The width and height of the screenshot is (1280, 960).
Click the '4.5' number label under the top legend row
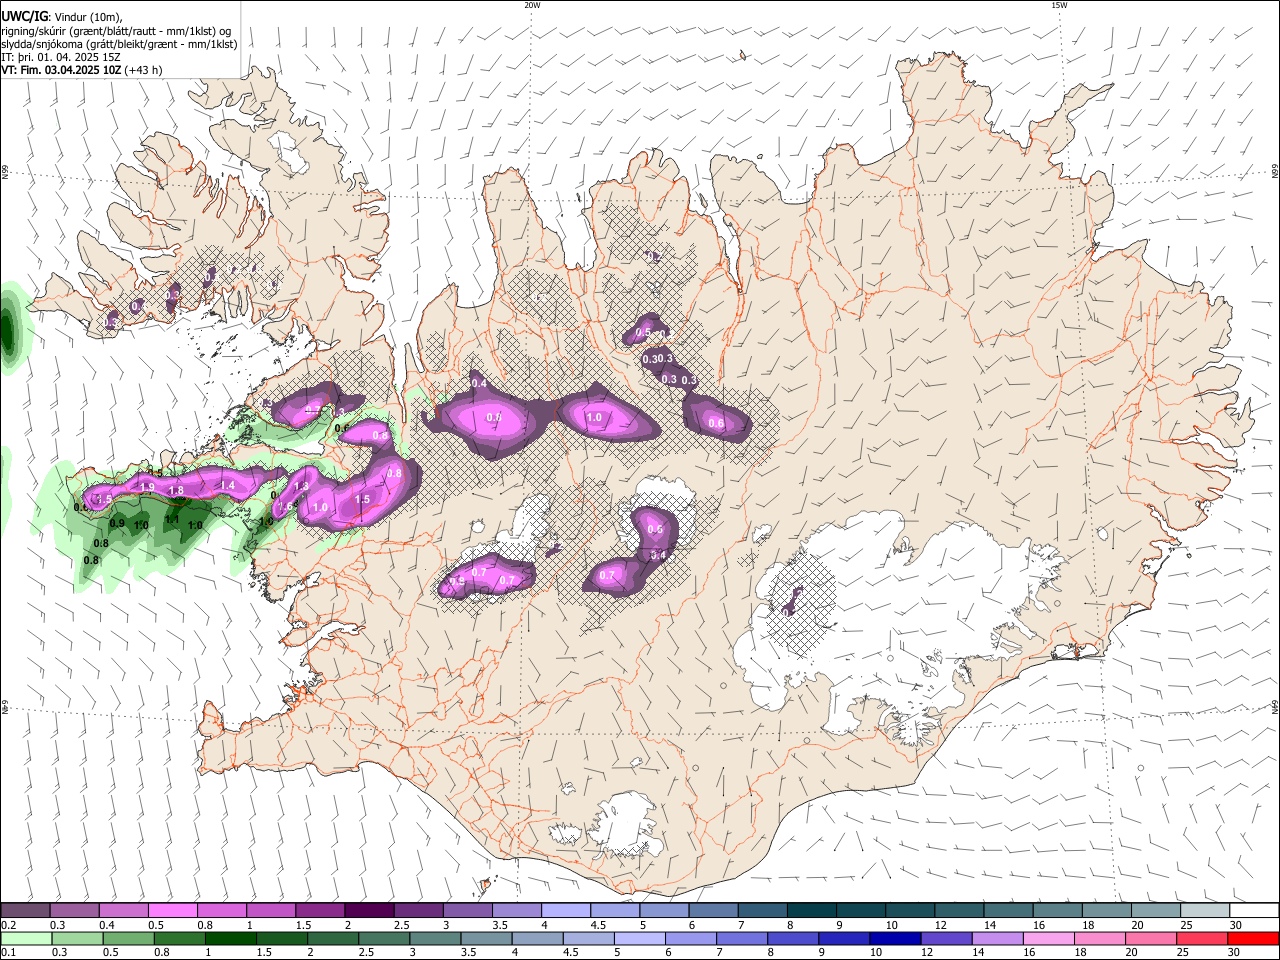click(x=598, y=925)
